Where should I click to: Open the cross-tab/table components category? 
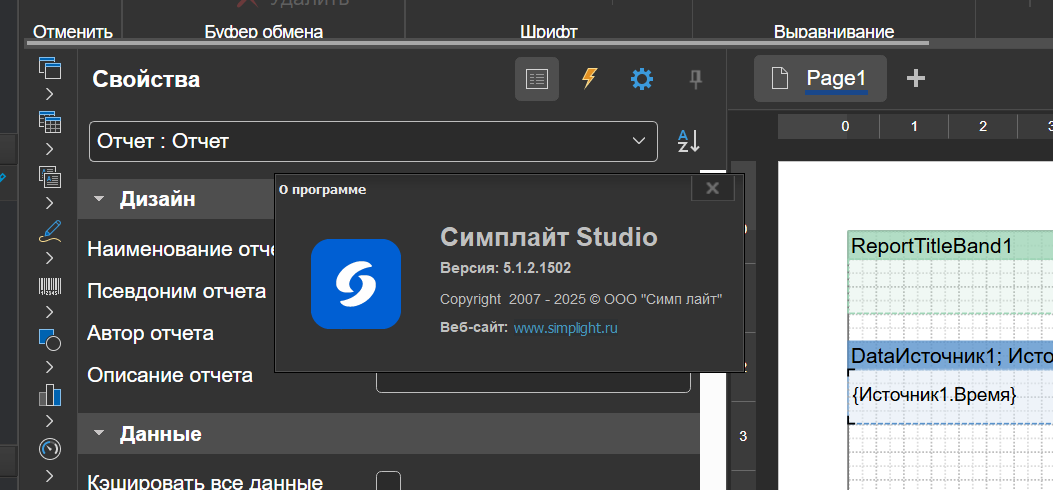click(x=49, y=123)
